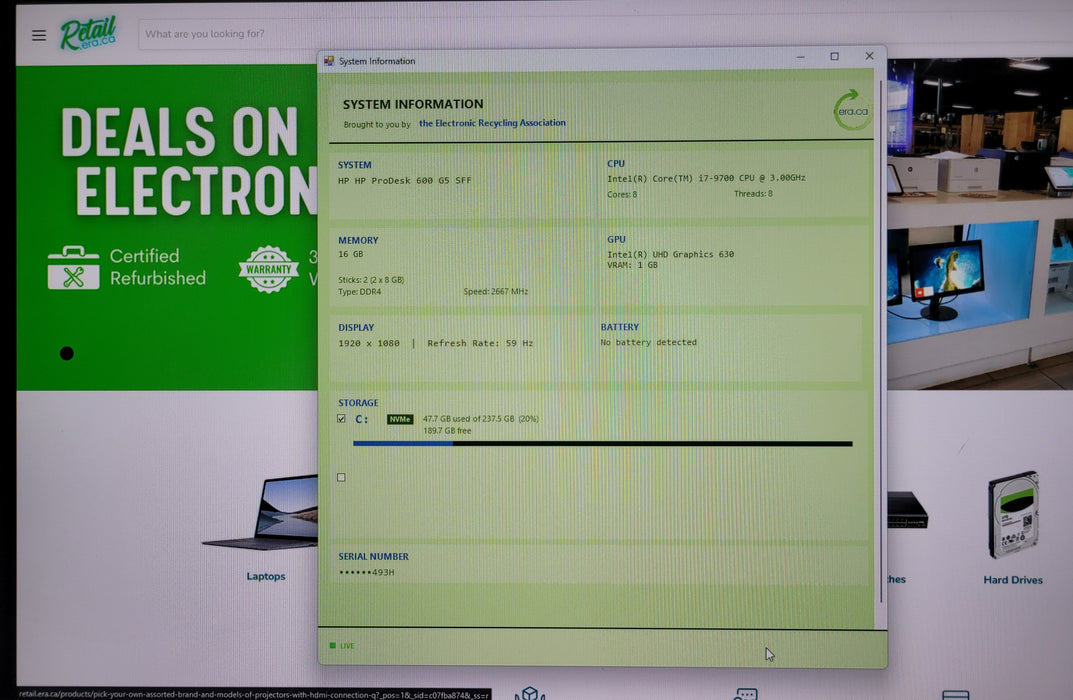Click the System Information title bar app icon
Image resolution: width=1073 pixels, height=700 pixels.
329,61
